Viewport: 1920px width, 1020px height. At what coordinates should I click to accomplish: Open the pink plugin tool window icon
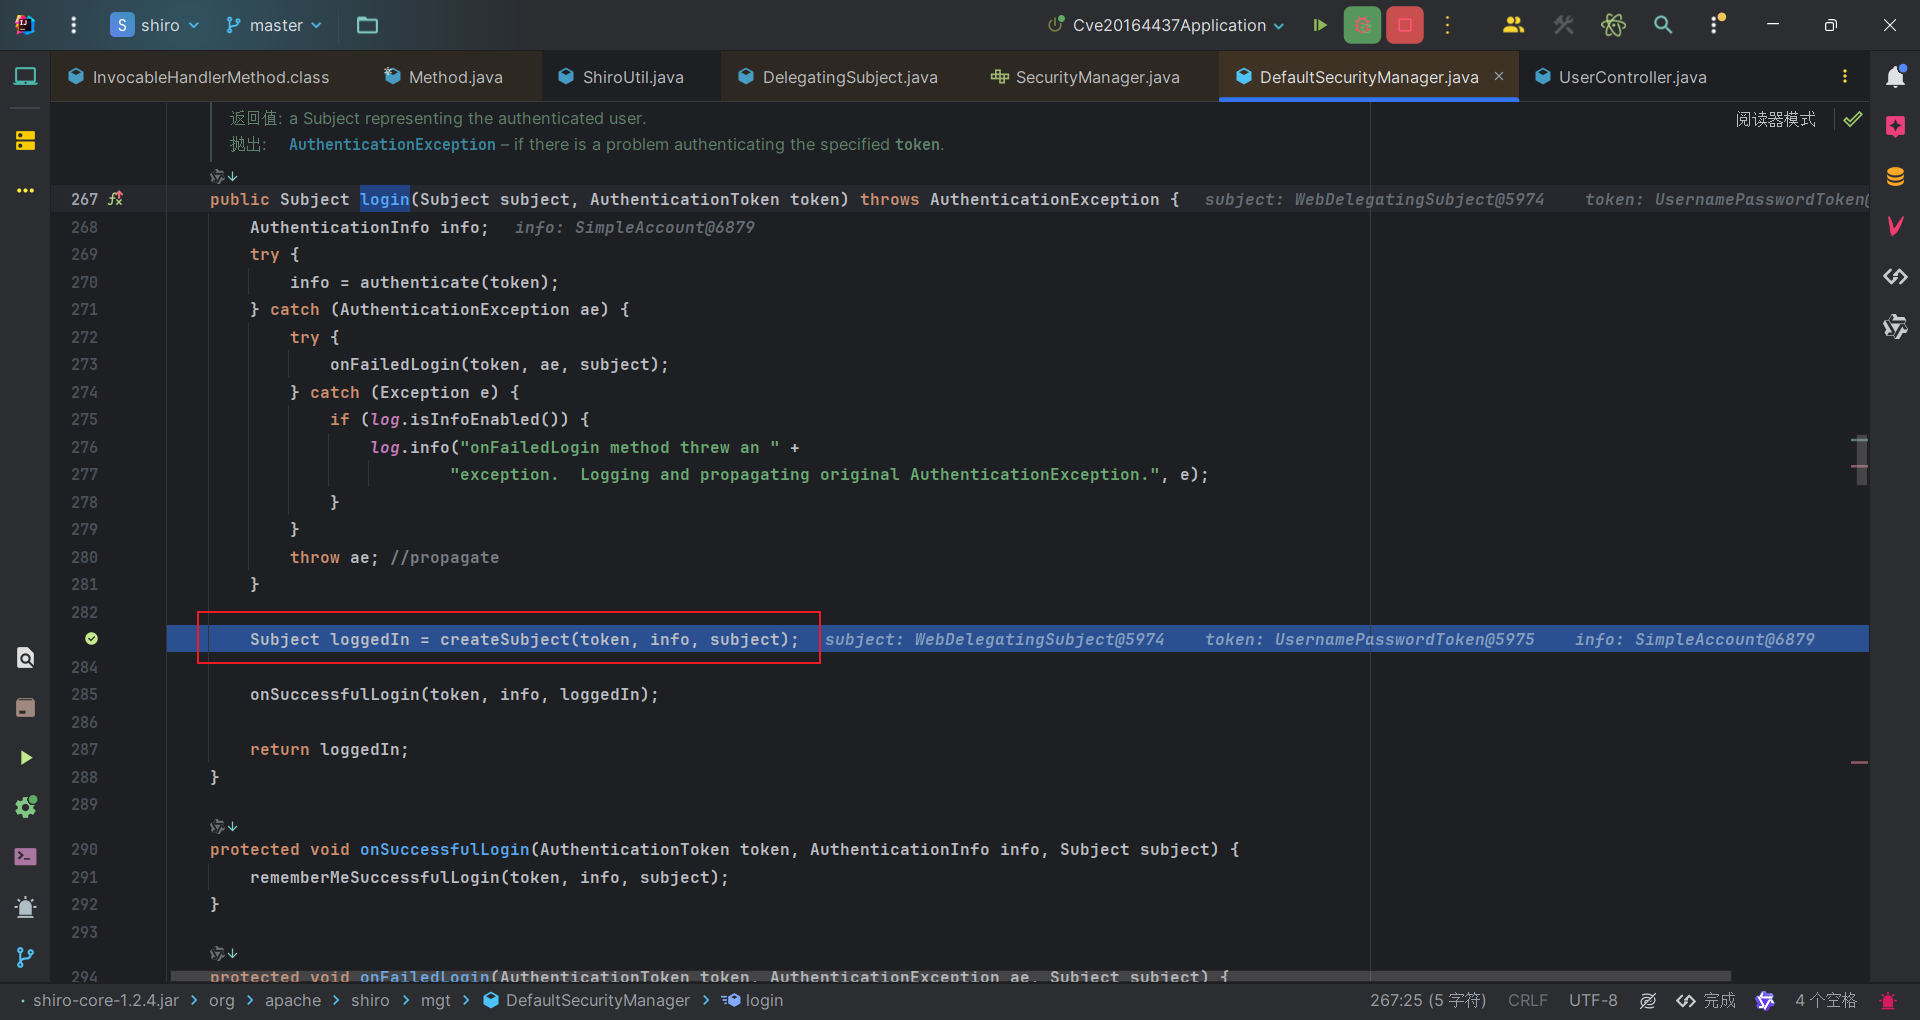(x=1895, y=126)
